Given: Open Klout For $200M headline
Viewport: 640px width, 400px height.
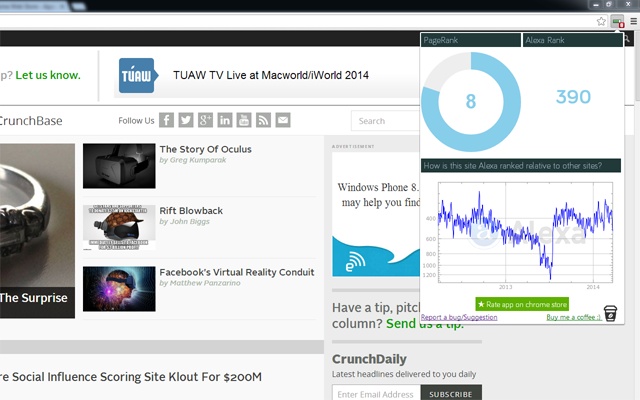Looking at the screenshot, I should tap(131, 377).
